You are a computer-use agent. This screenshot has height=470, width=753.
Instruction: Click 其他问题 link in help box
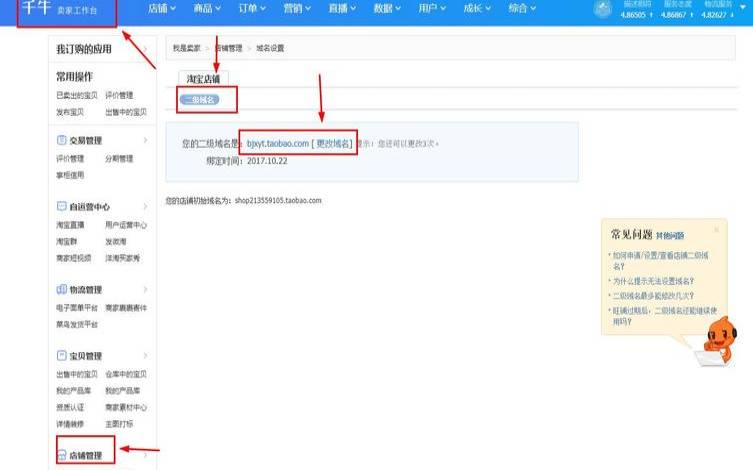pos(670,236)
